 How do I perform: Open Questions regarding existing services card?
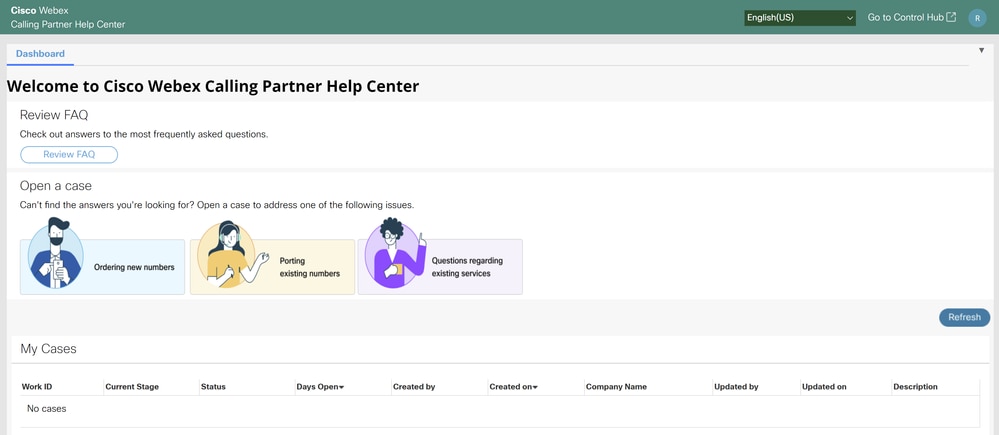[x=440, y=267]
